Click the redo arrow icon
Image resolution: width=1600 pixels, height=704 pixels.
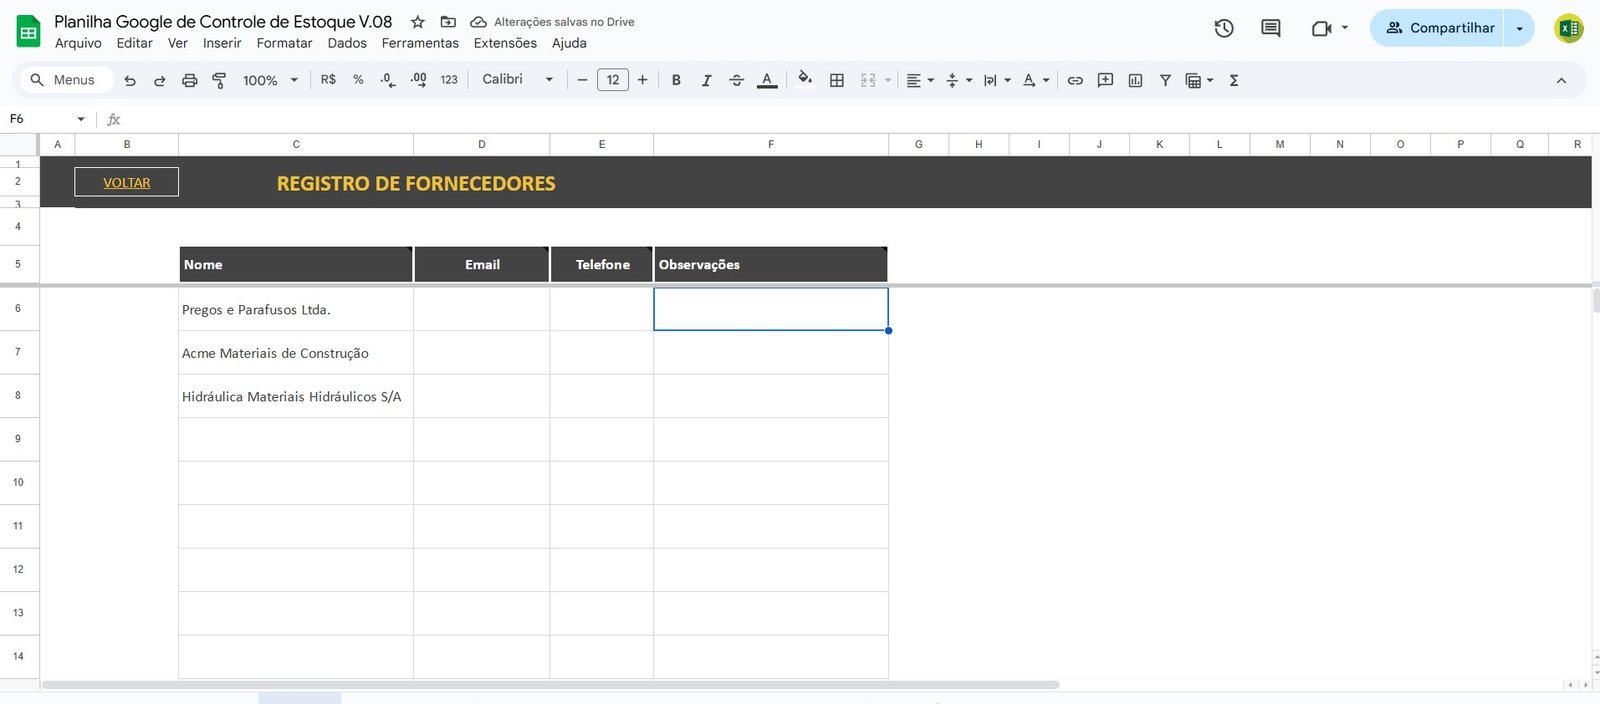(159, 80)
